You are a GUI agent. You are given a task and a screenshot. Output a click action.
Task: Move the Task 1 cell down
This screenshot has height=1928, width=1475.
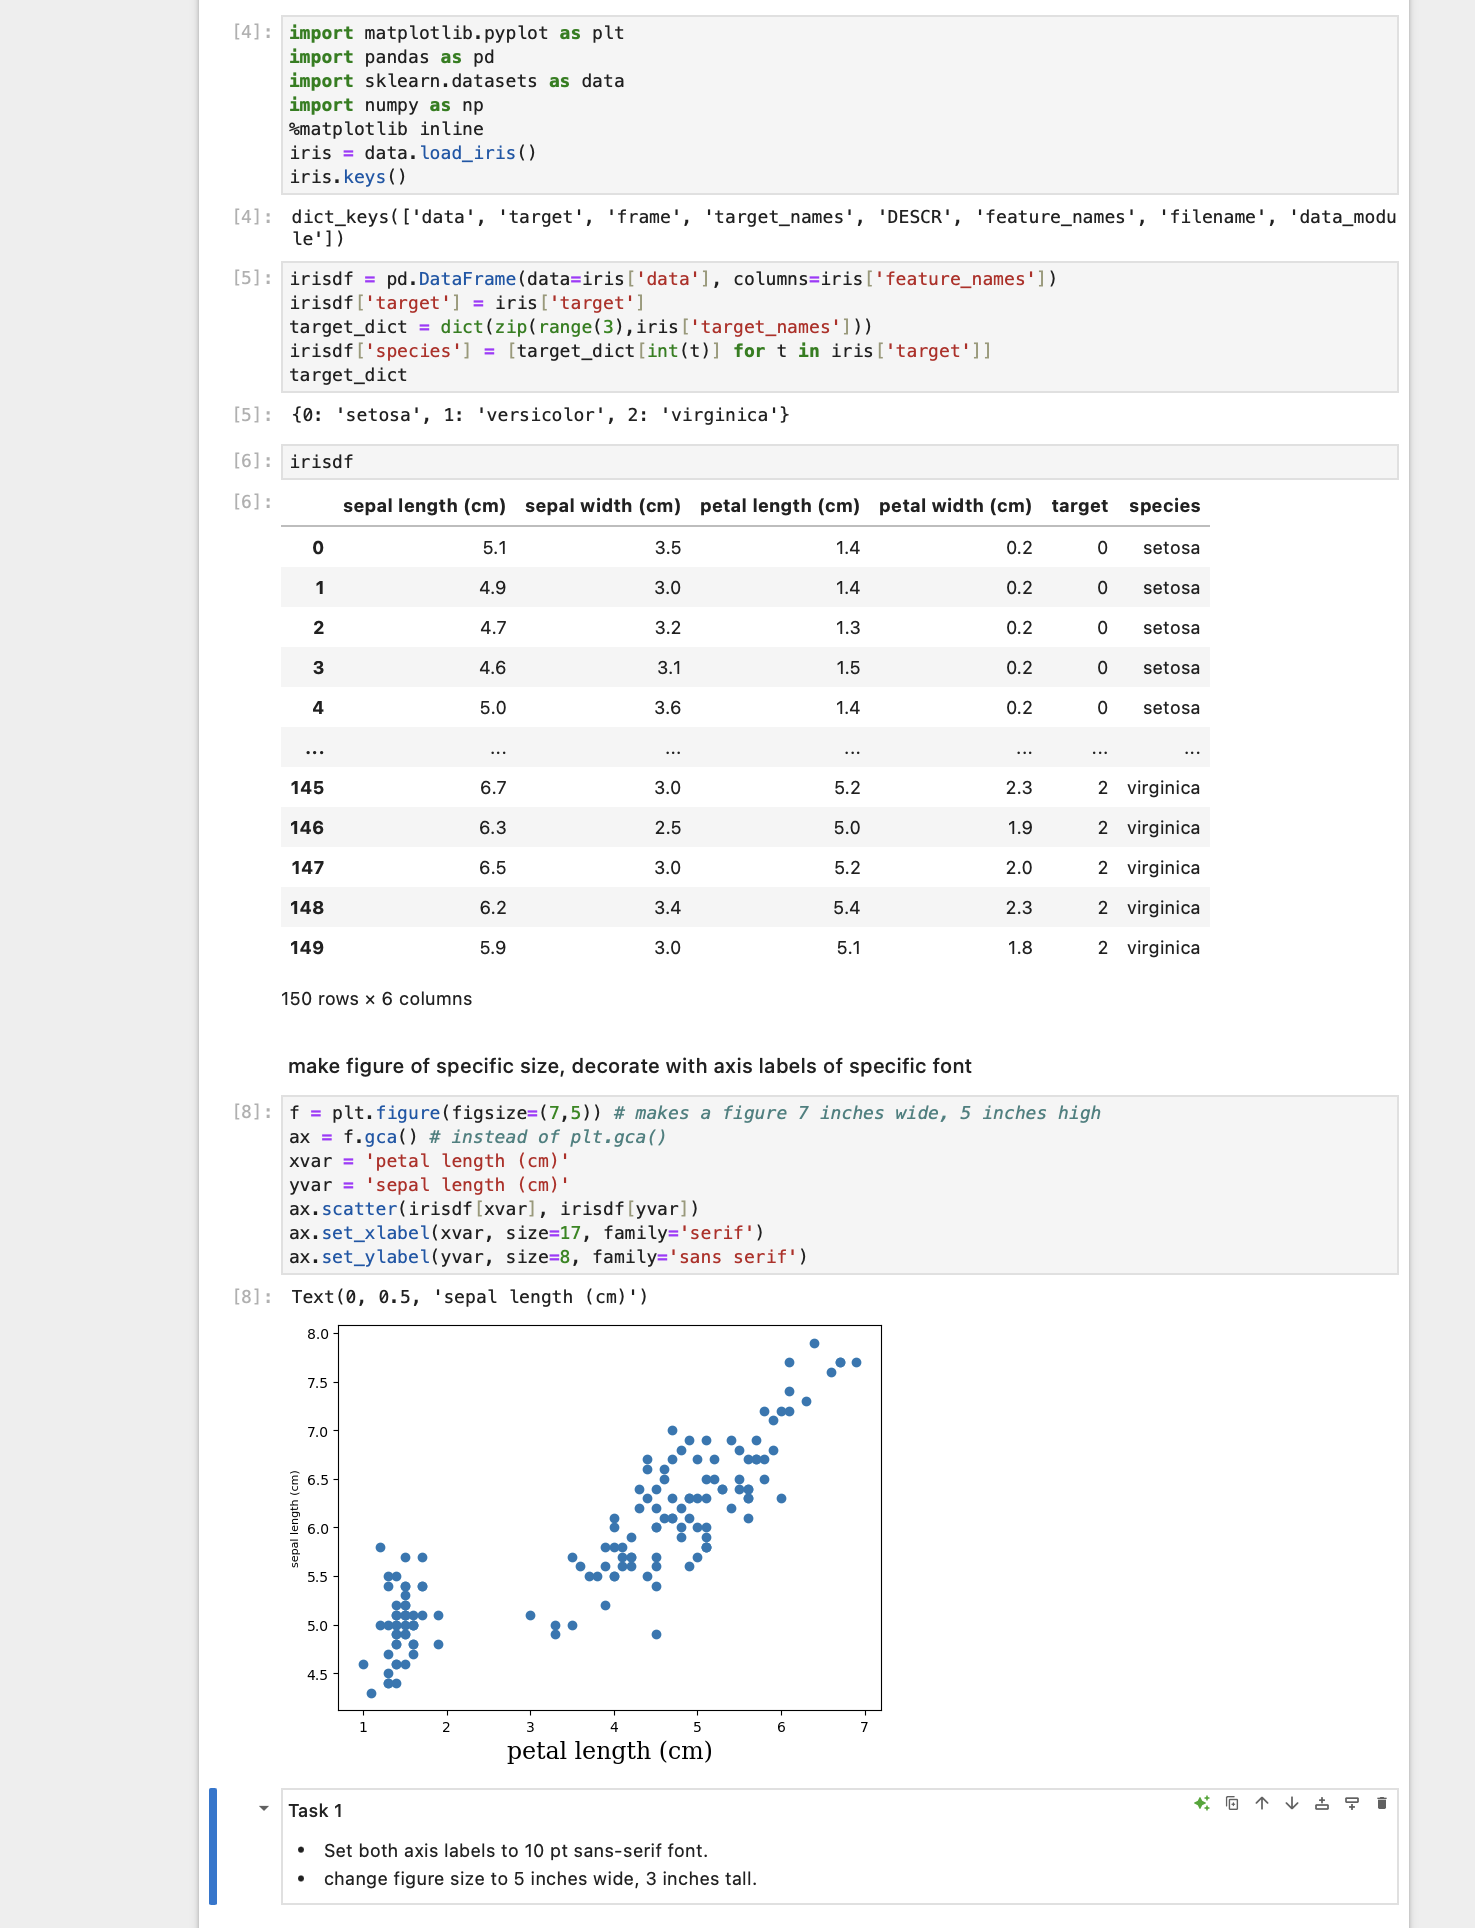1292,1803
